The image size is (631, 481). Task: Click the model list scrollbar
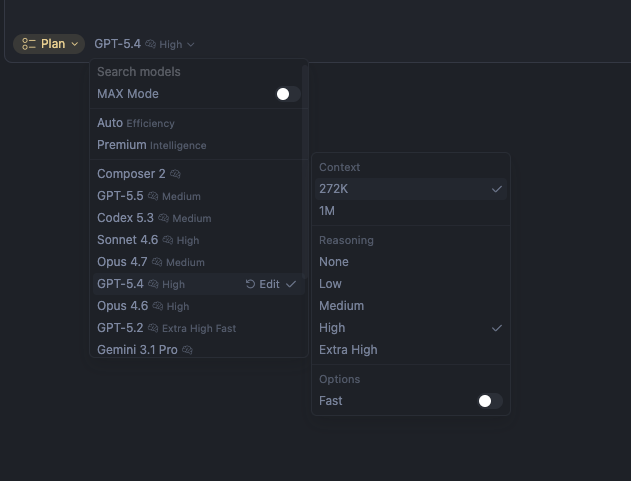tap(305, 172)
